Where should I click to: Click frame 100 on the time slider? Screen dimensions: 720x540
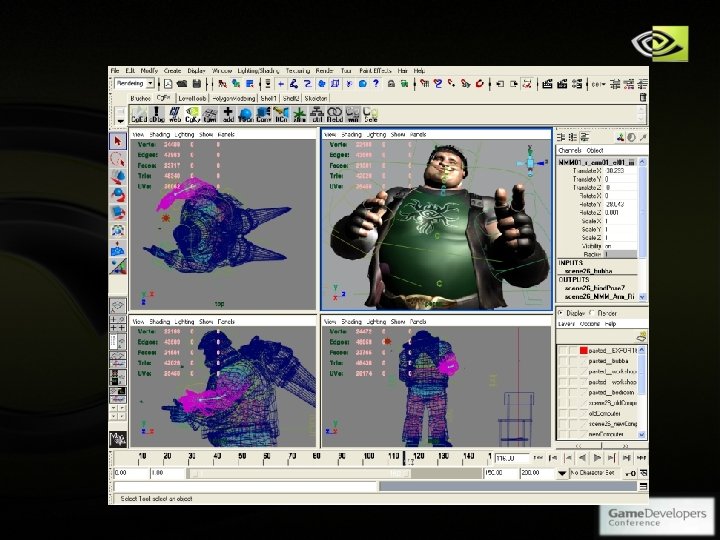[369, 458]
